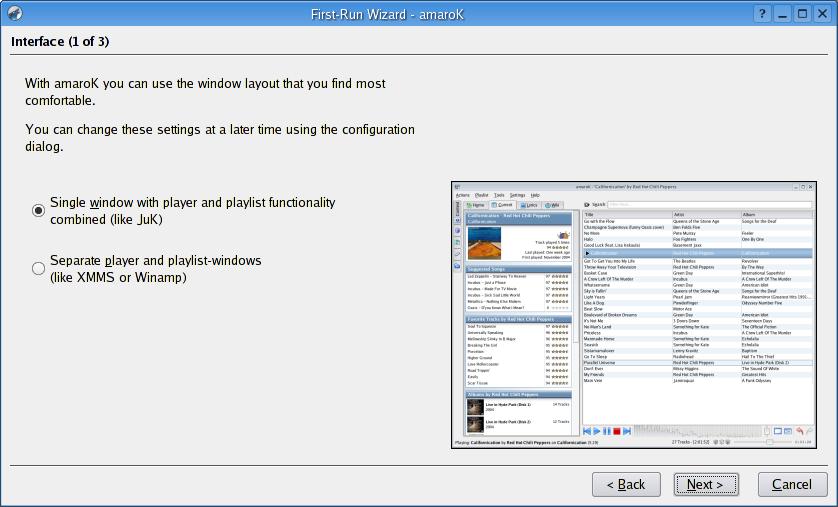Maximize the First-Run Wizard window
Image resolution: width=838 pixels, height=507 pixels.
tap(803, 14)
